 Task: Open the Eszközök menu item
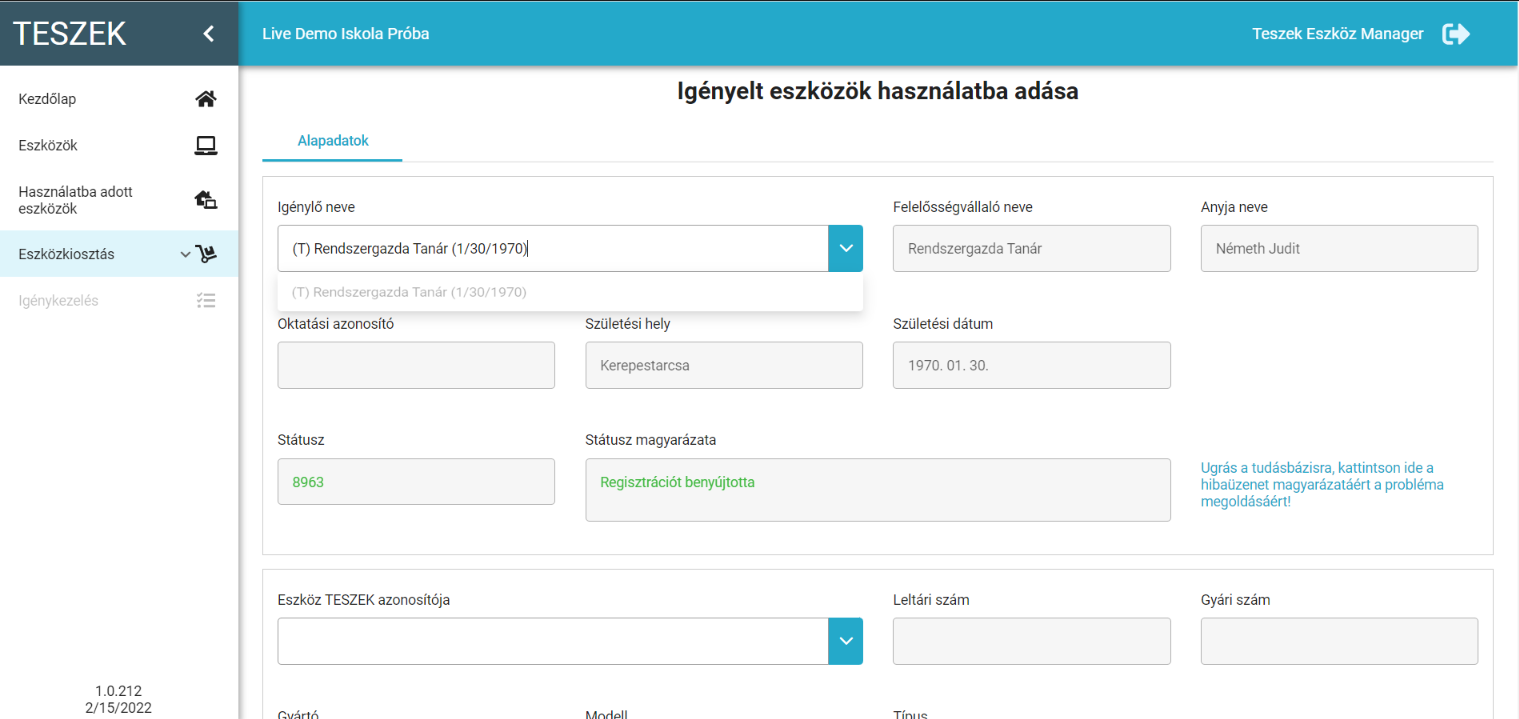[119, 145]
